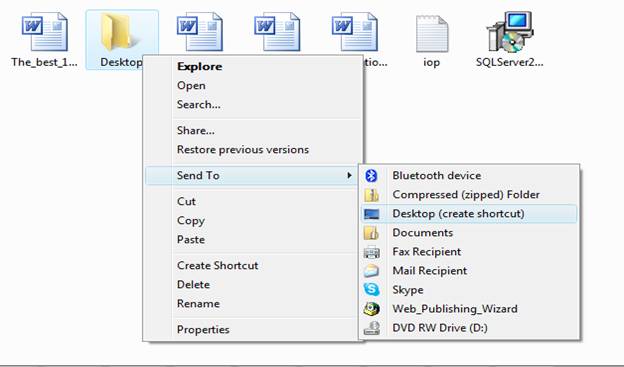Click the Bluetooth device icon
624x367 pixels.
click(371, 176)
